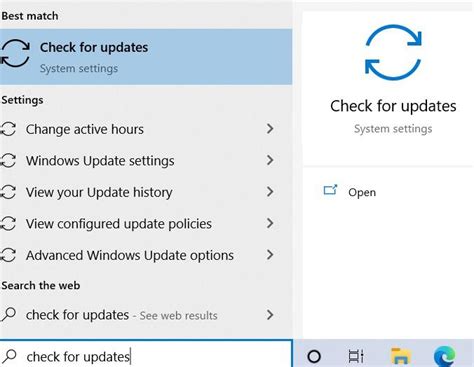Click the sync icon next to View your Update history
Image resolution: width=474 pixels, height=367 pixels.
pos(8,192)
